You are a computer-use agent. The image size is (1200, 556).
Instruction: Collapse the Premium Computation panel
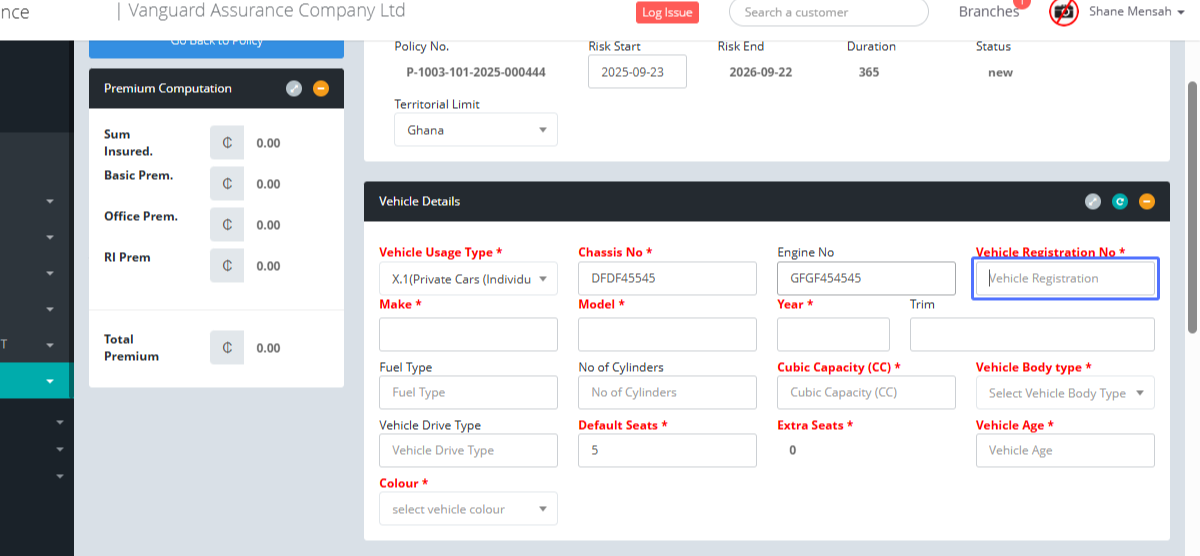tap(320, 88)
